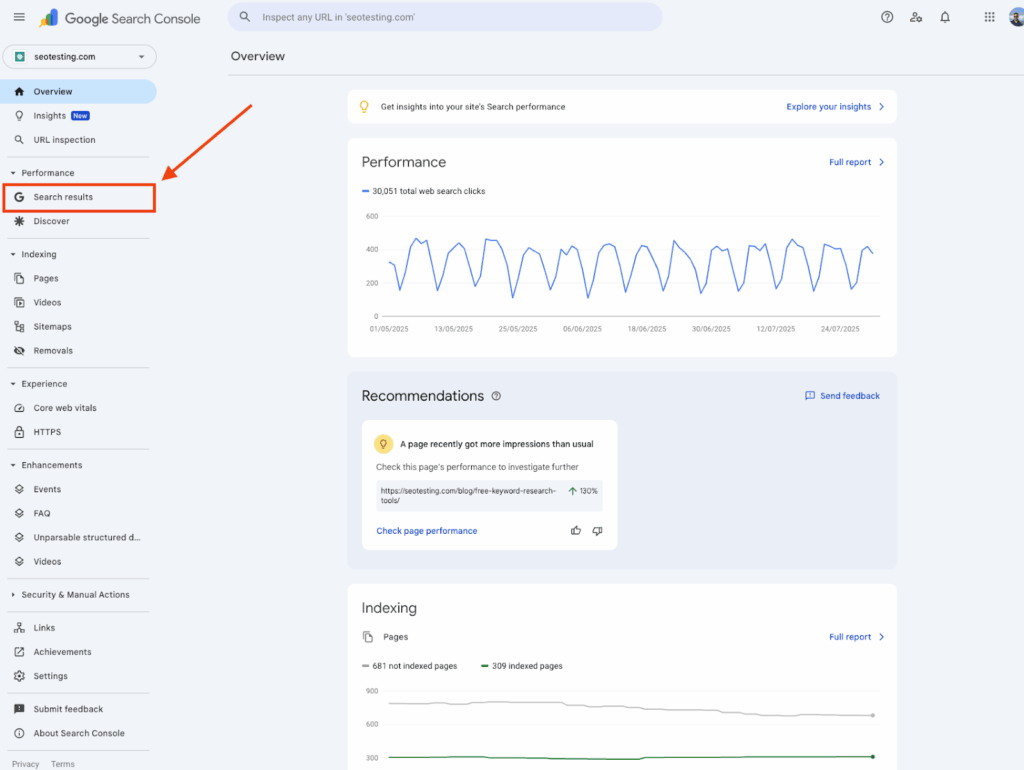Screen dimensions: 1024x770
Task: Click the free-keyword-research-tools URL
Action: coord(468,496)
